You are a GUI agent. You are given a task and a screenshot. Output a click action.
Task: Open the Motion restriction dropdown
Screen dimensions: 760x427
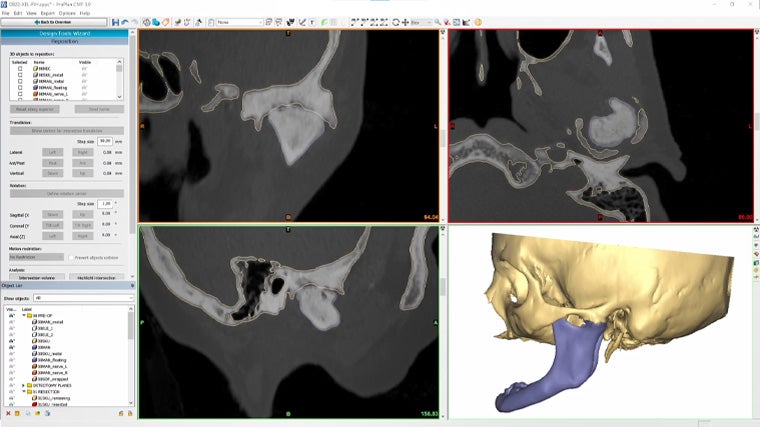click(36, 257)
